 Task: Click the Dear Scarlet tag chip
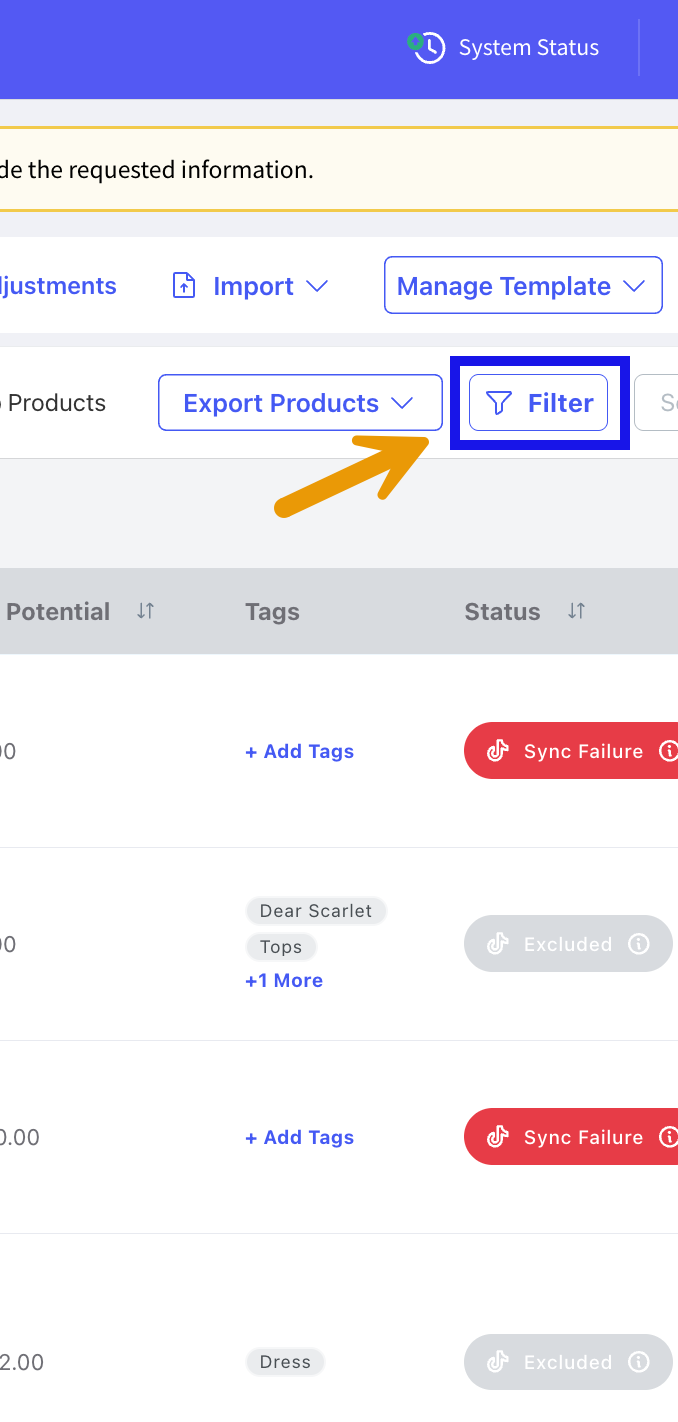pyautogui.click(x=316, y=911)
